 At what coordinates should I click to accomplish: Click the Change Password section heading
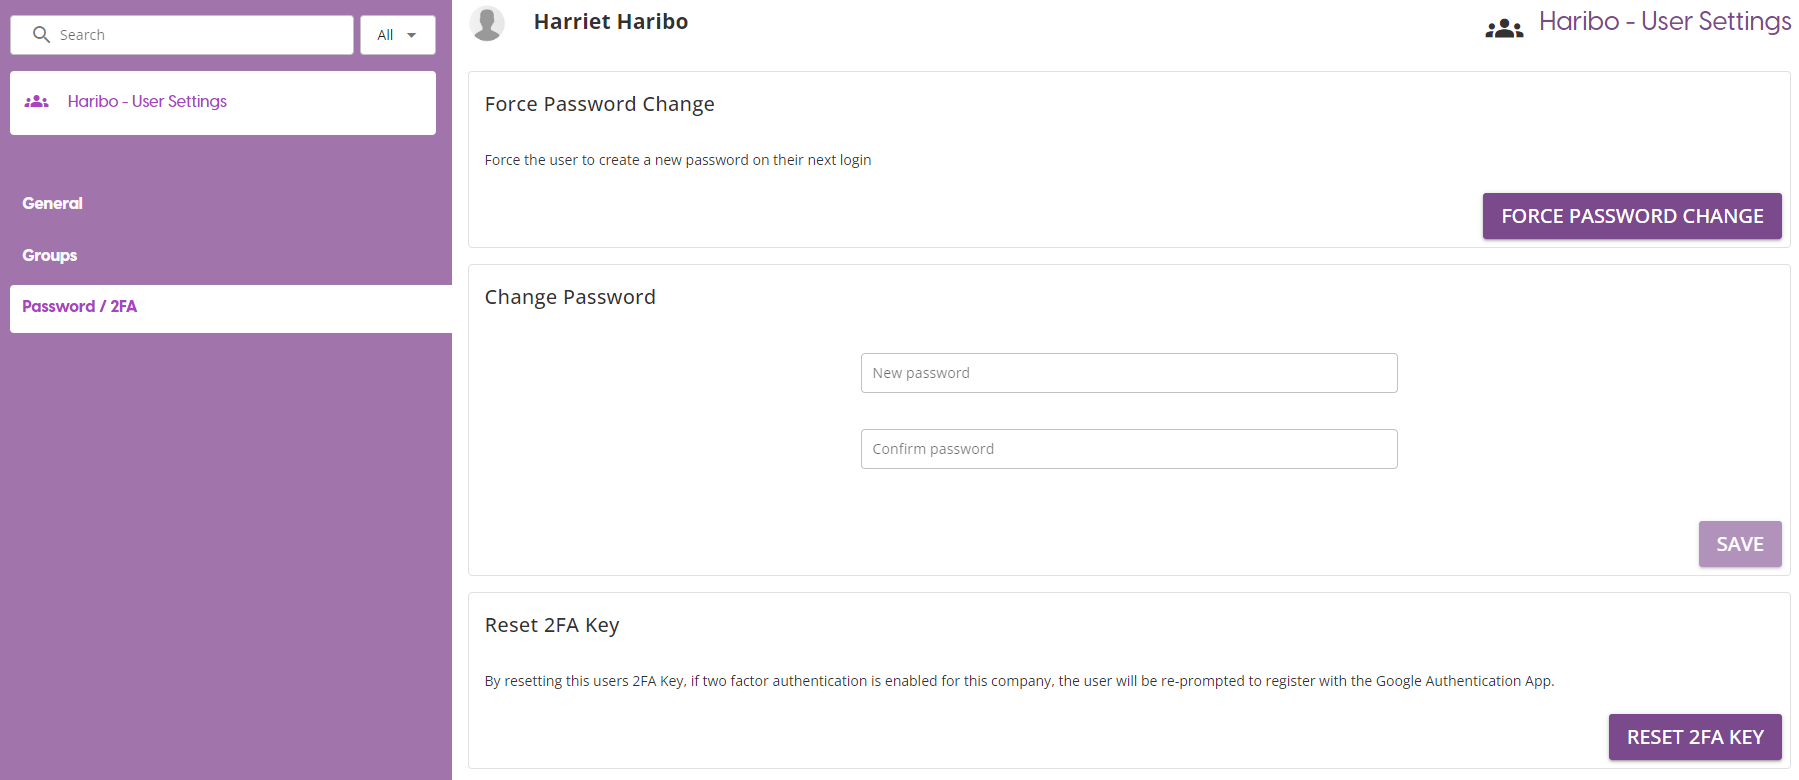(x=570, y=297)
